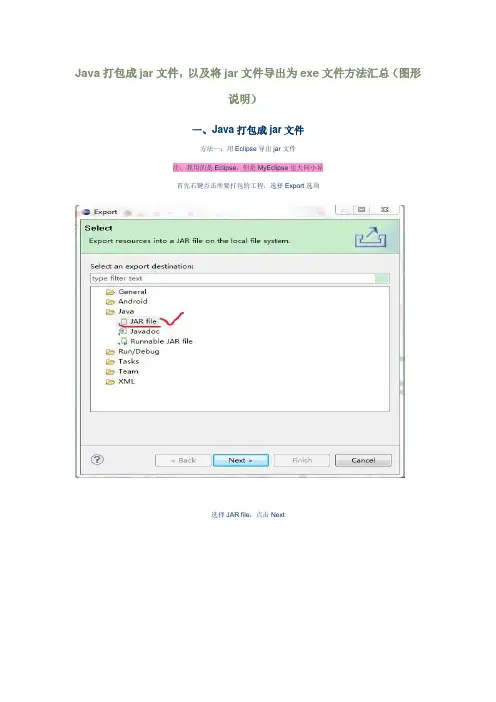496x702 pixels.
Task: Click the Next button
Action: [241, 460]
